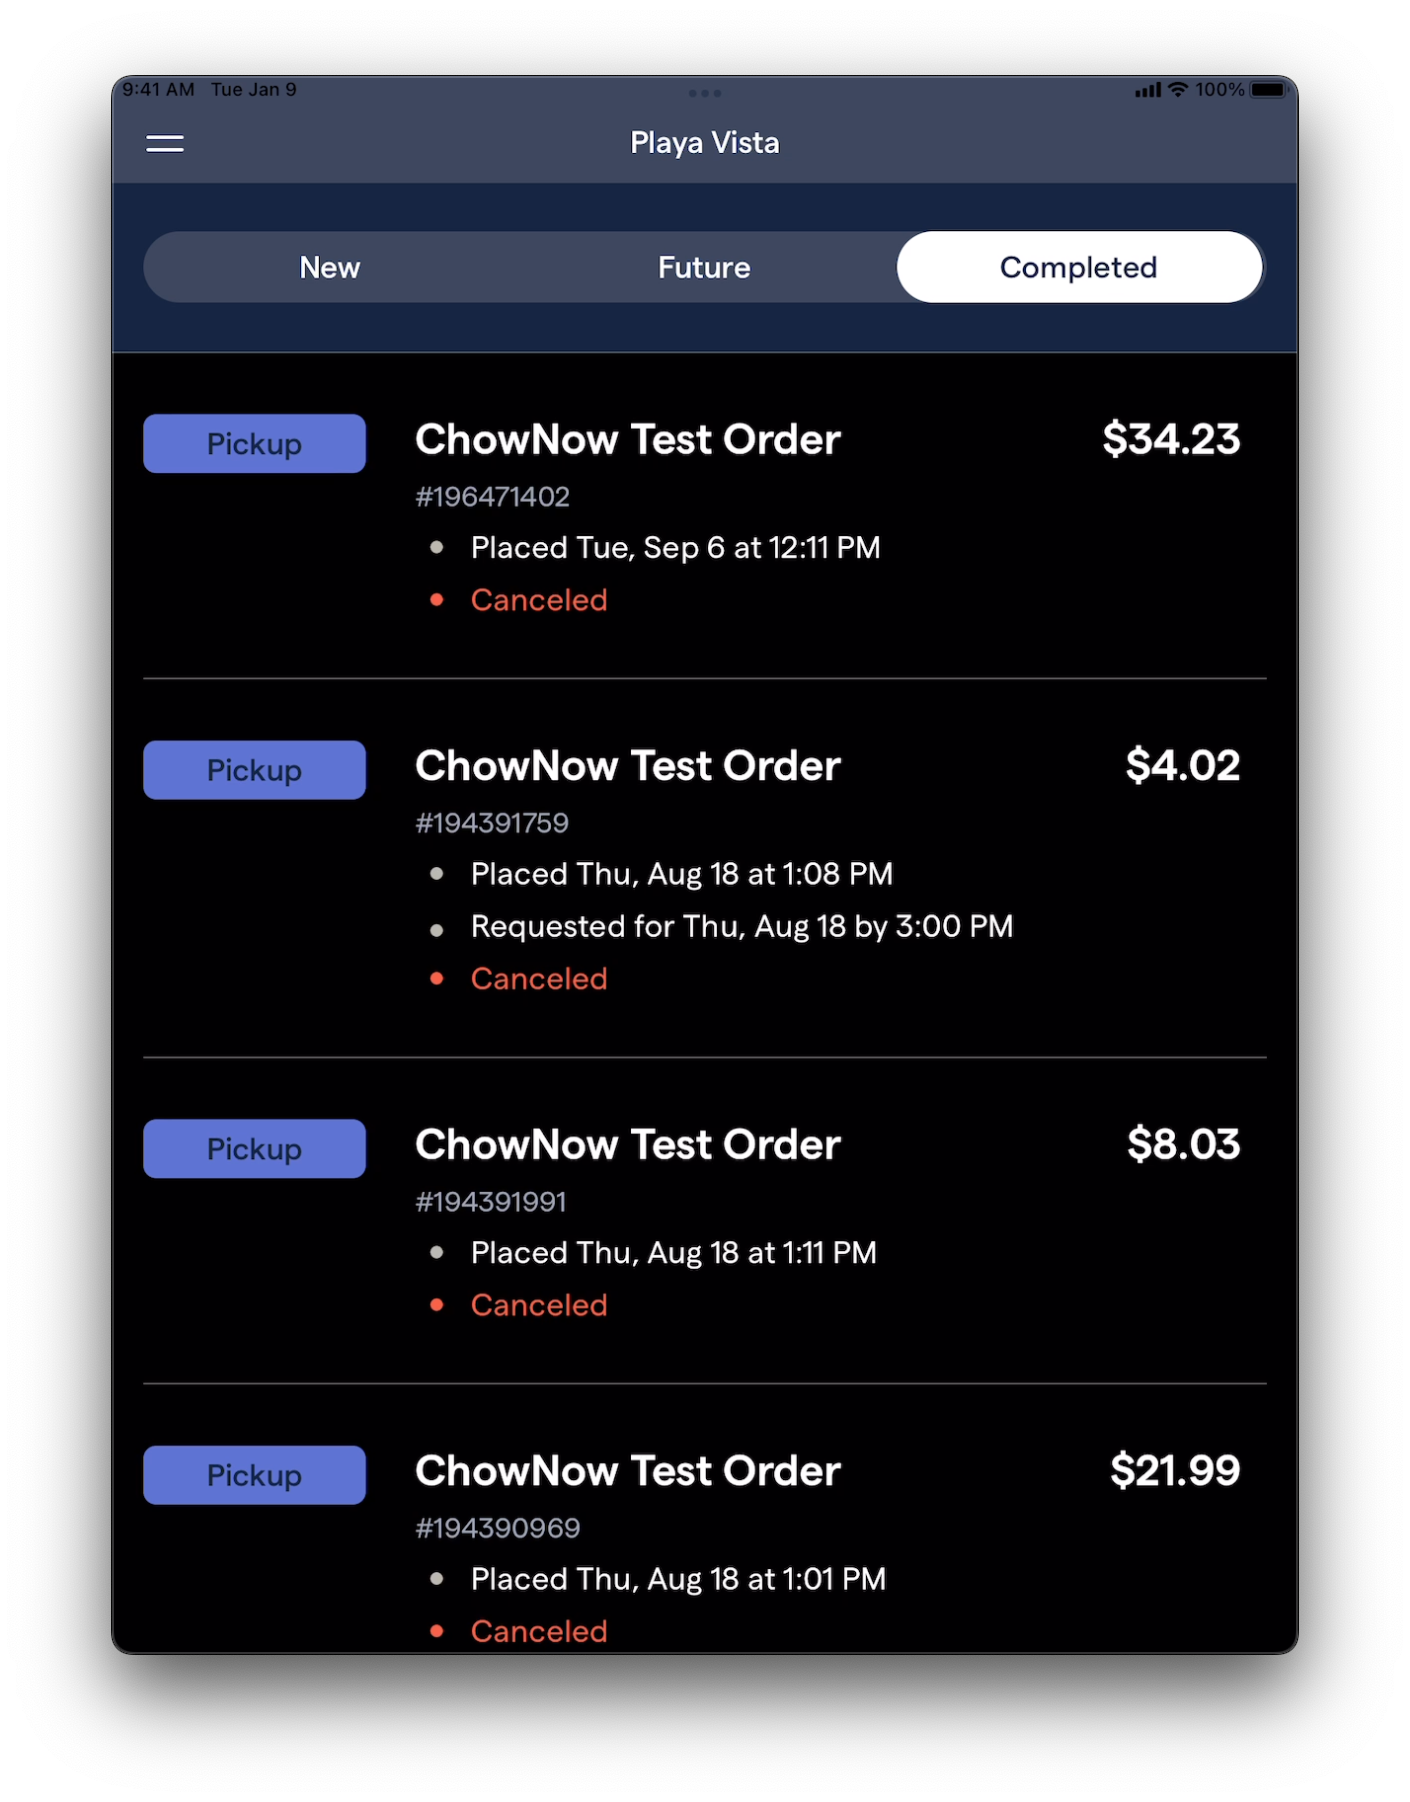Select the Completed tab
The height and width of the screenshot is (1802, 1410).
pyautogui.click(x=1078, y=267)
